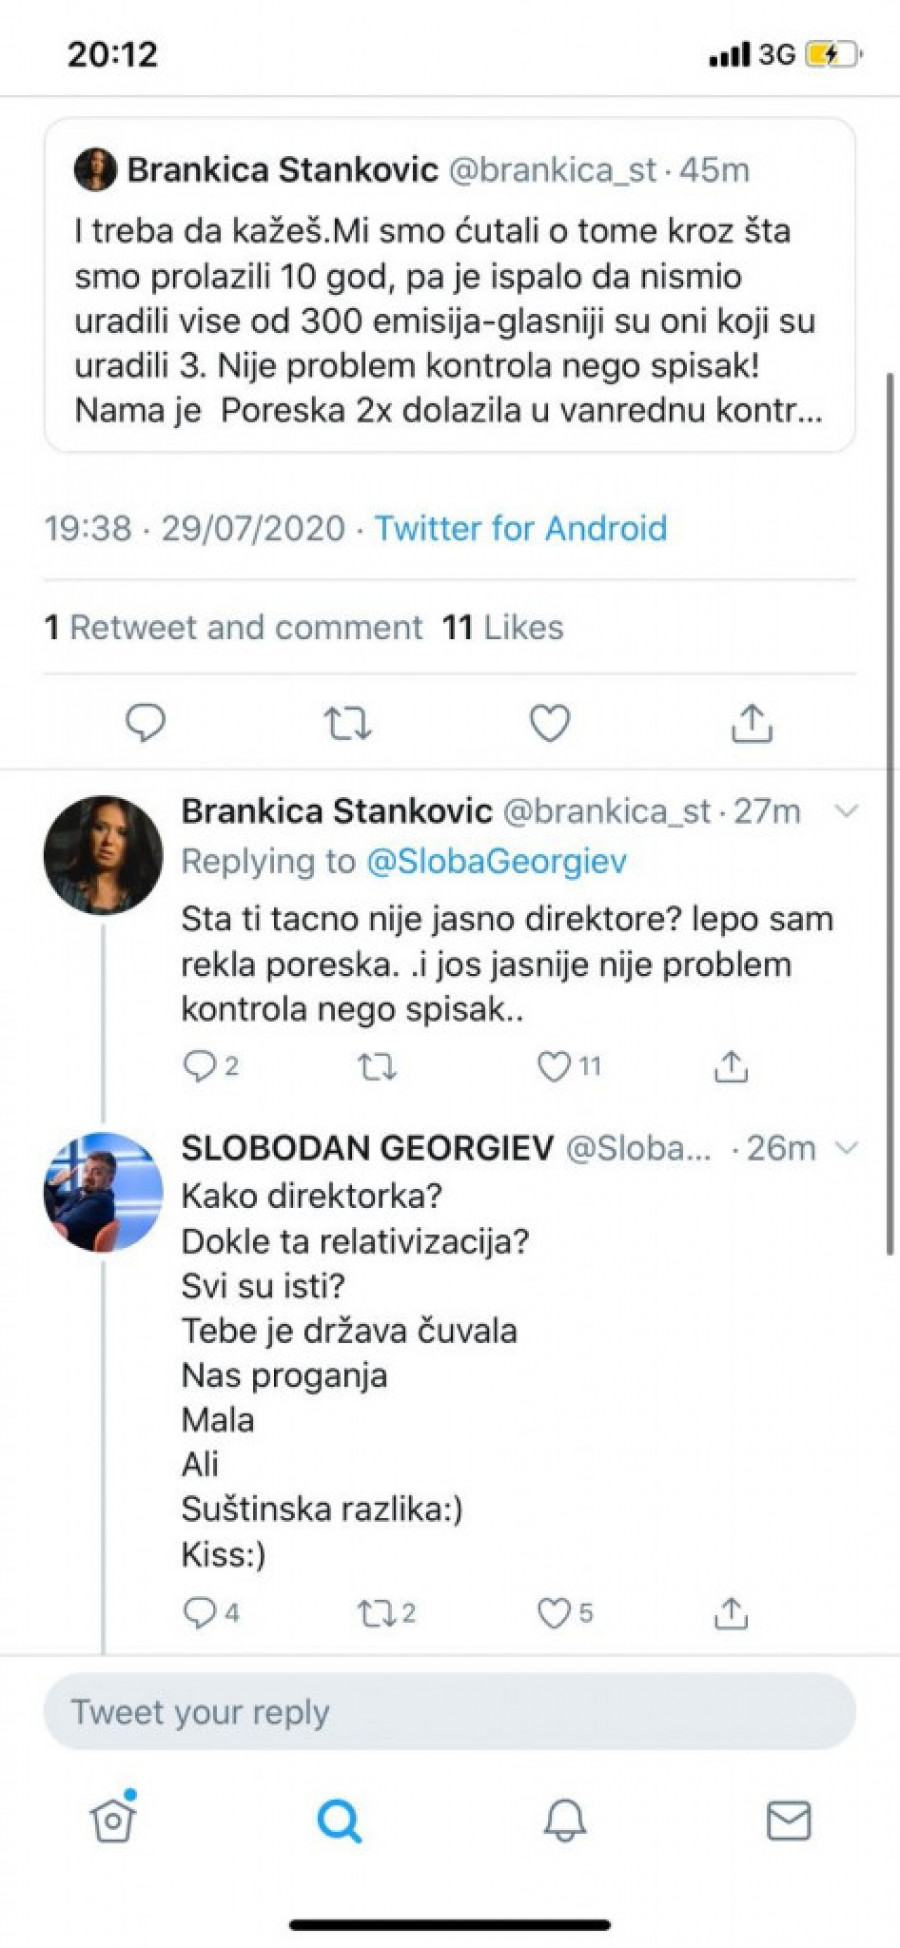Viewport: 900px width, 1948px height.
Task: Like the main tweet
Action: tap(549, 722)
